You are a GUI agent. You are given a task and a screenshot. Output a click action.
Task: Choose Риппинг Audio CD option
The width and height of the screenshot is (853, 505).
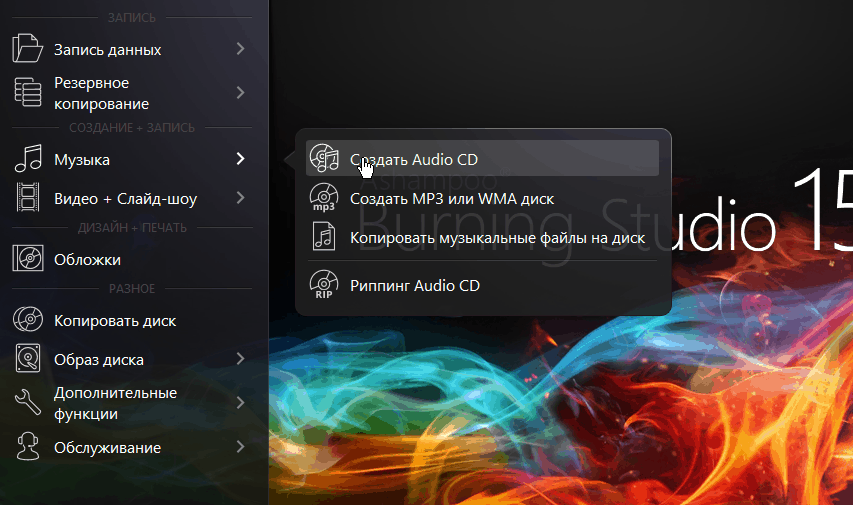(x=414, y=285)
